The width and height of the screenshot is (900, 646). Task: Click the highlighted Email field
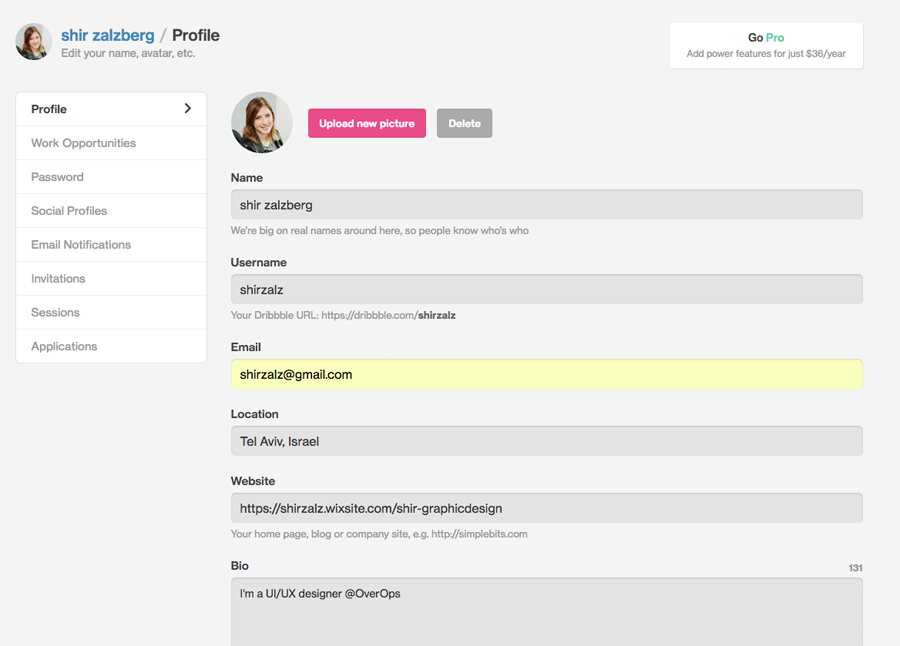[546, 375]
